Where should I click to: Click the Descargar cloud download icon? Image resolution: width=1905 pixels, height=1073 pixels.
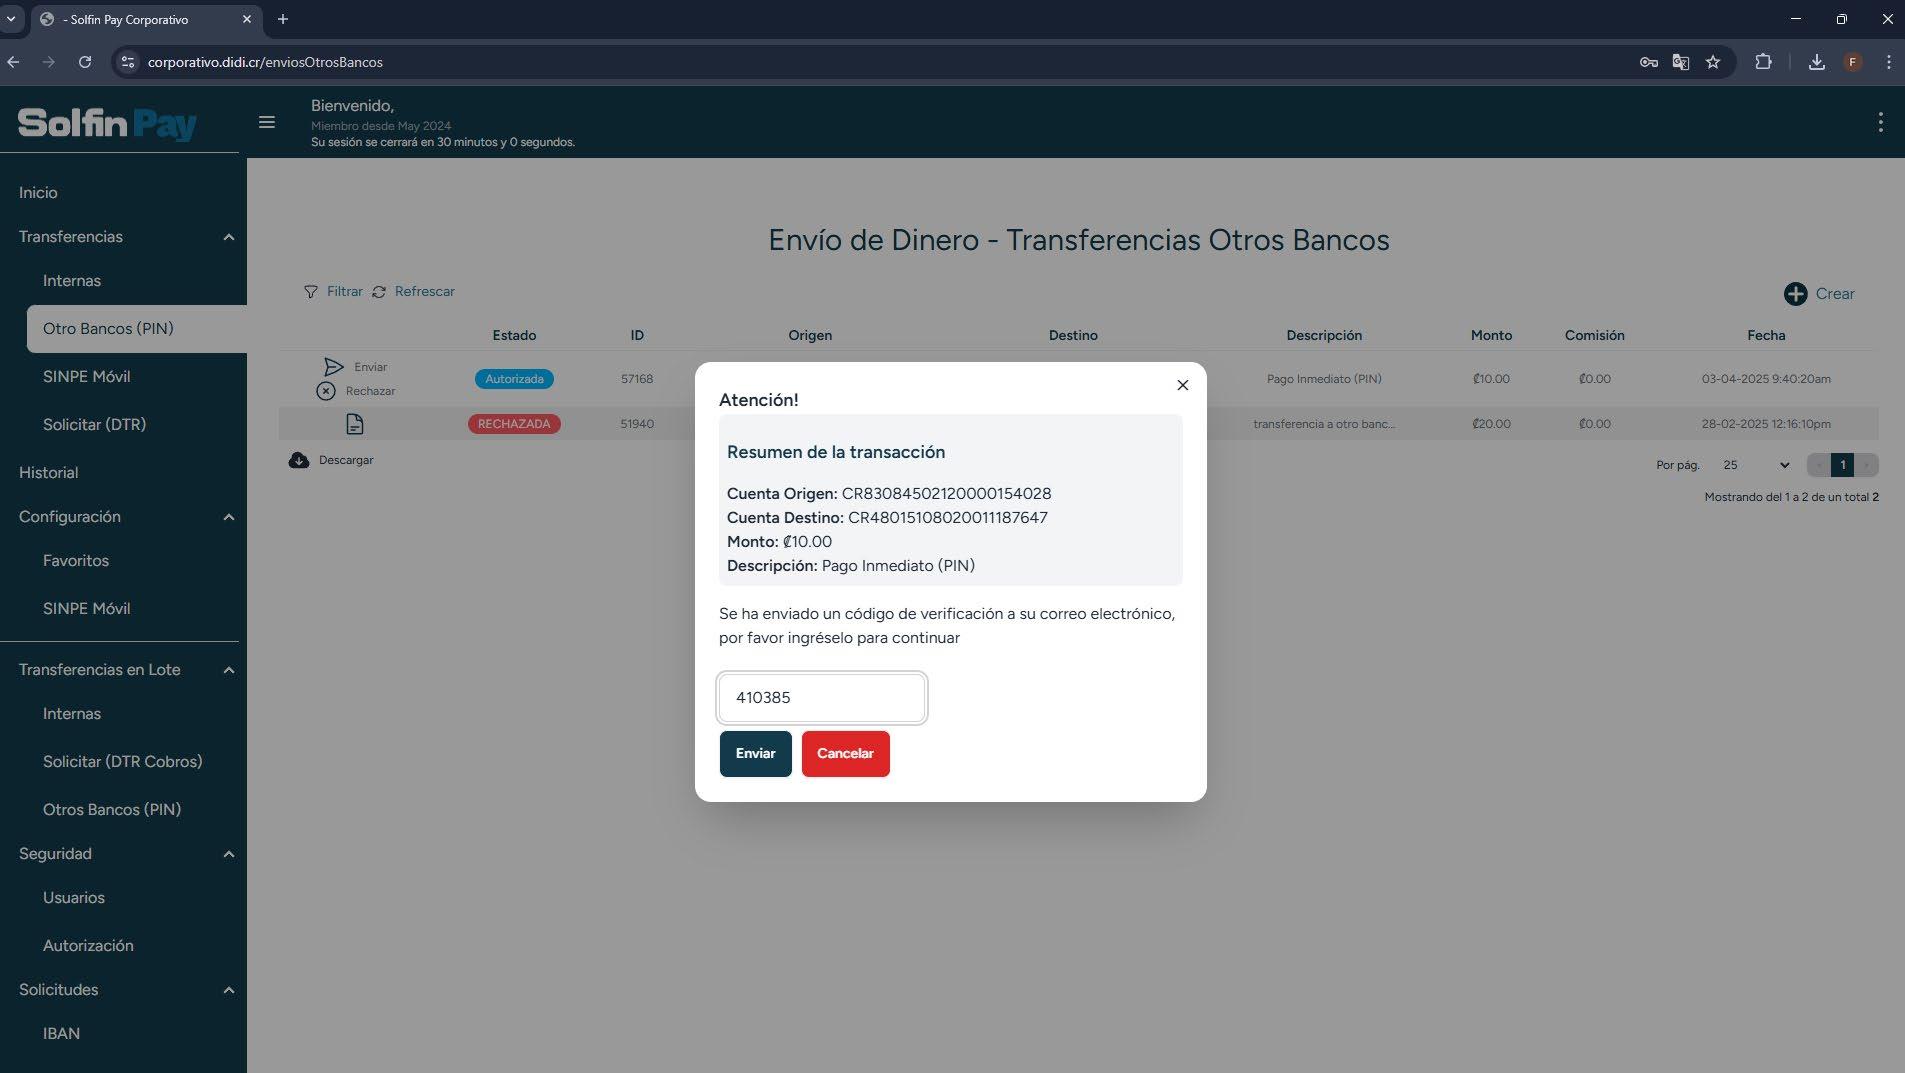click(298, 460)
